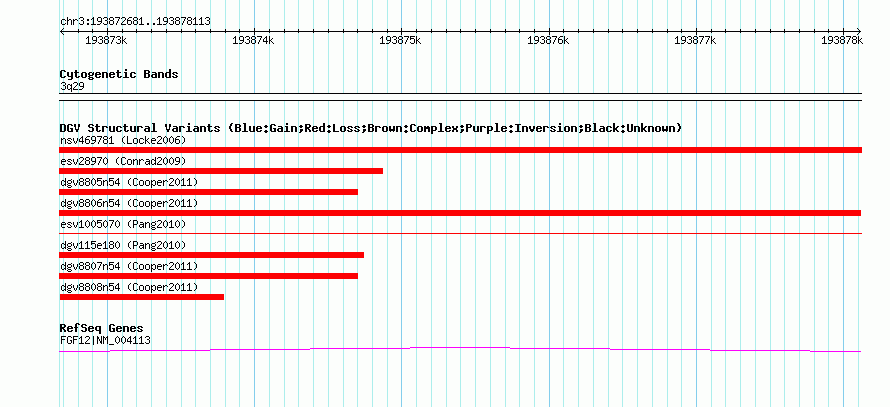
Task: Click the 193875k ruler tick label
Action: [x=400, y=40]
